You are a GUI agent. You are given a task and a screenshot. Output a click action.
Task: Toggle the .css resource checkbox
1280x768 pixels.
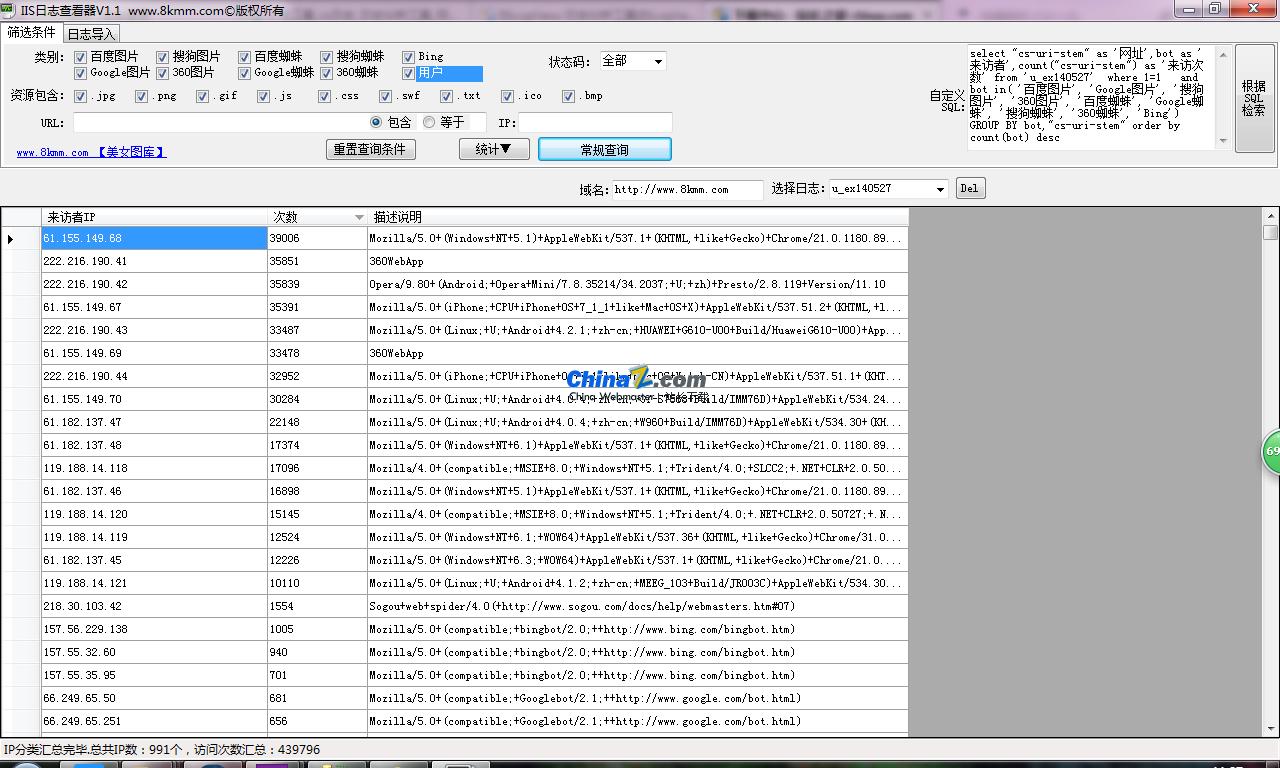(324, 96)
